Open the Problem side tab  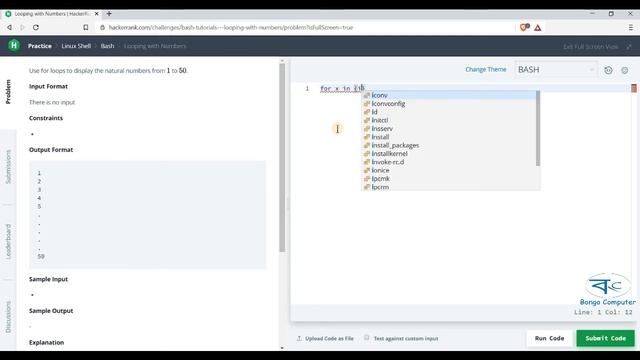pos(8,91)
